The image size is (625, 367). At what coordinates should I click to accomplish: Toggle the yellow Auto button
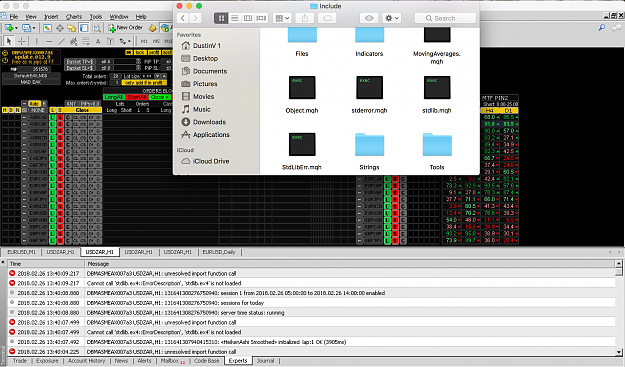point(35,104)
